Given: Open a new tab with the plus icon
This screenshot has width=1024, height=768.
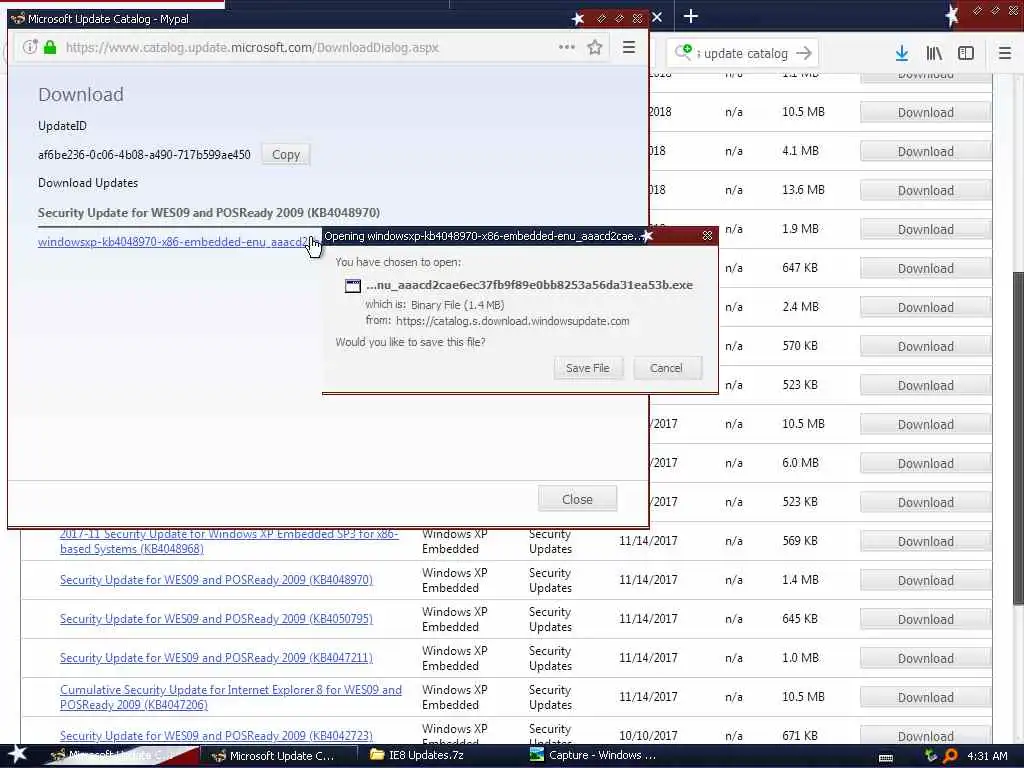Looking at the screenshot, I should pos(690,16).
